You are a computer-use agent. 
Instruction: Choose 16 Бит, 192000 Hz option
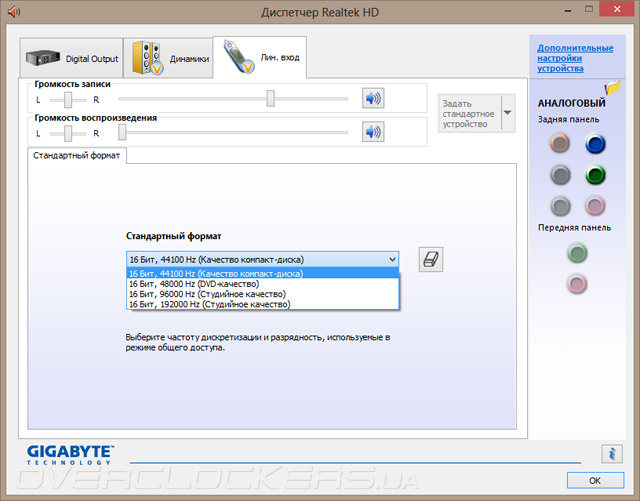click(x=262, y=304)
